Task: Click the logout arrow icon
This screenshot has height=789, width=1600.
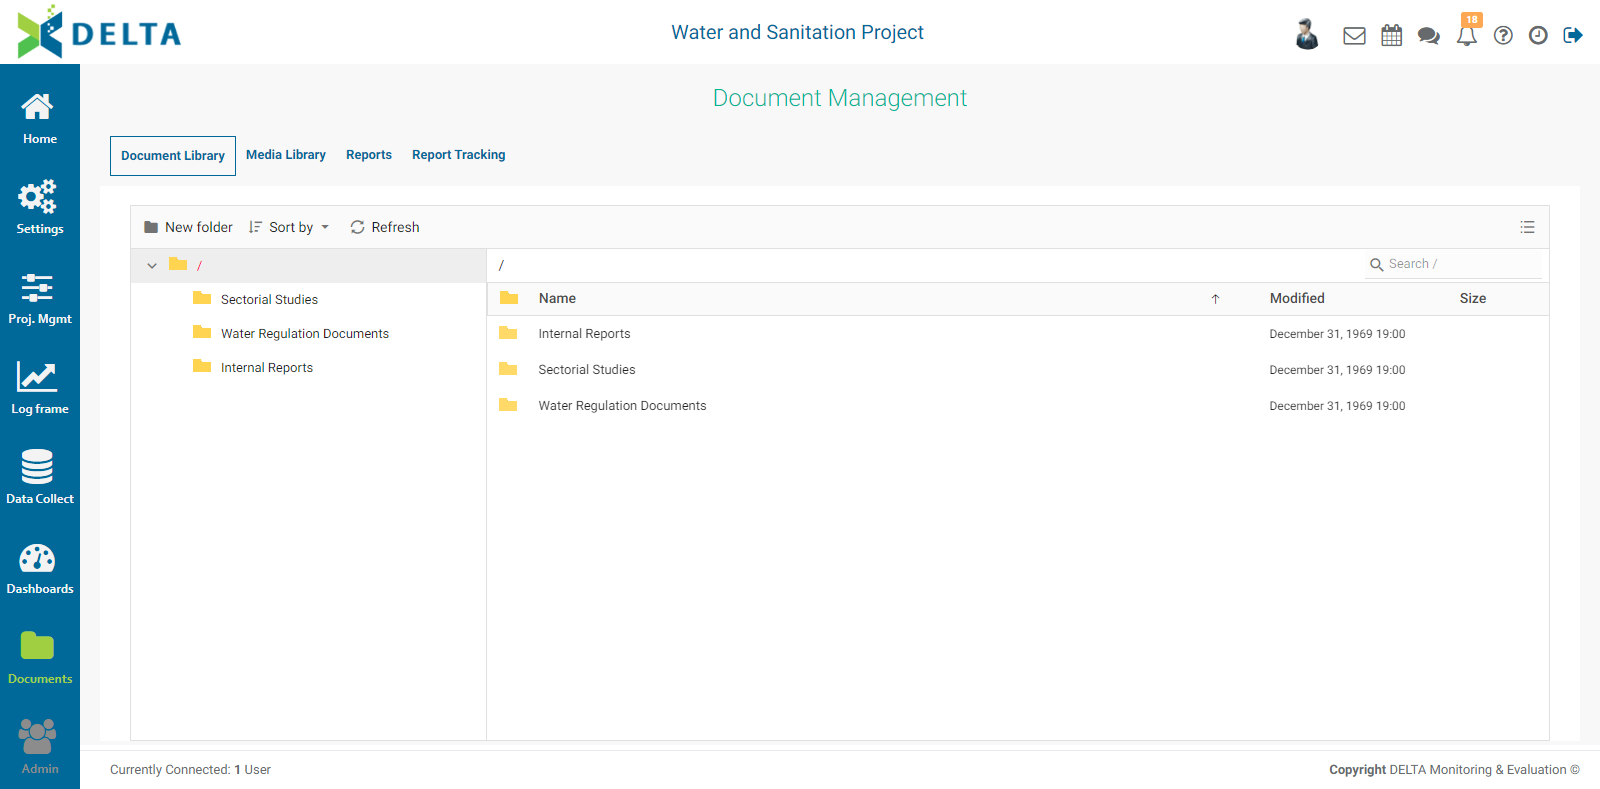Action: pyautogui.click(x=1573, y=36)
